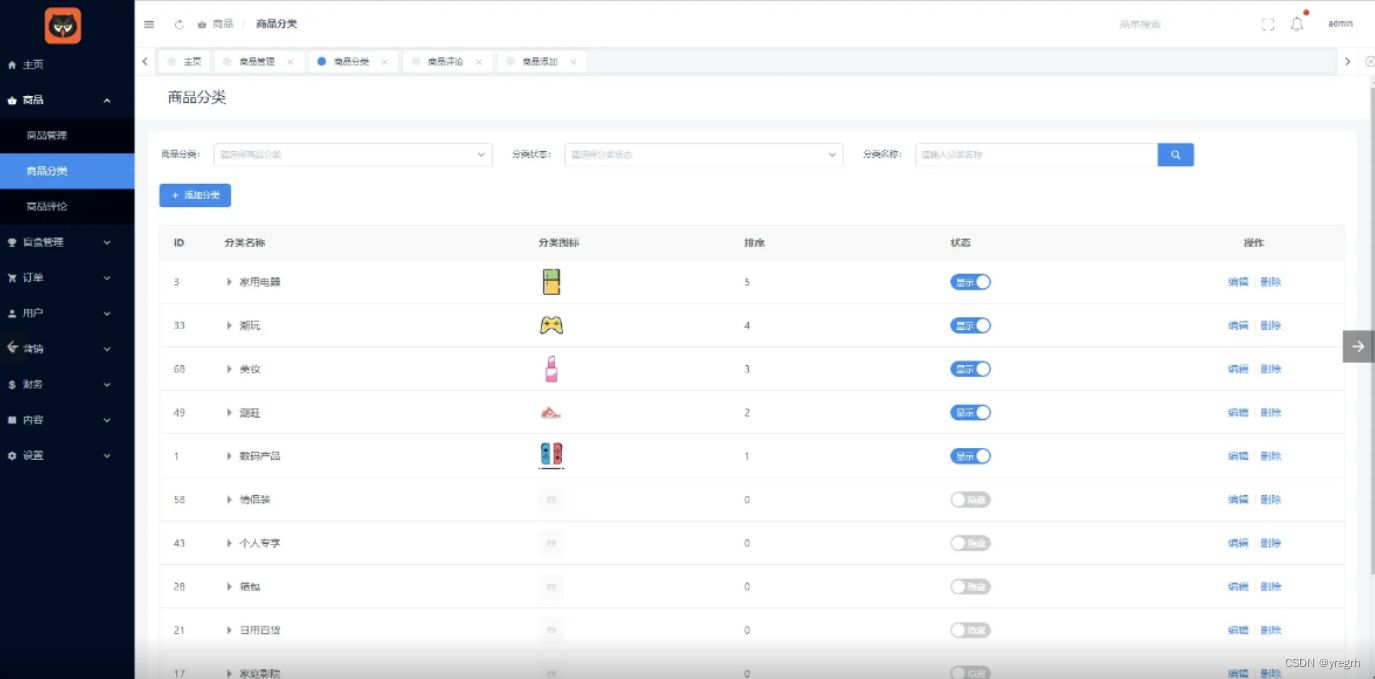Screen dimensions: 1375x679
Task: Toggle the 家用电器 display switch off
Action: [970, 281]
